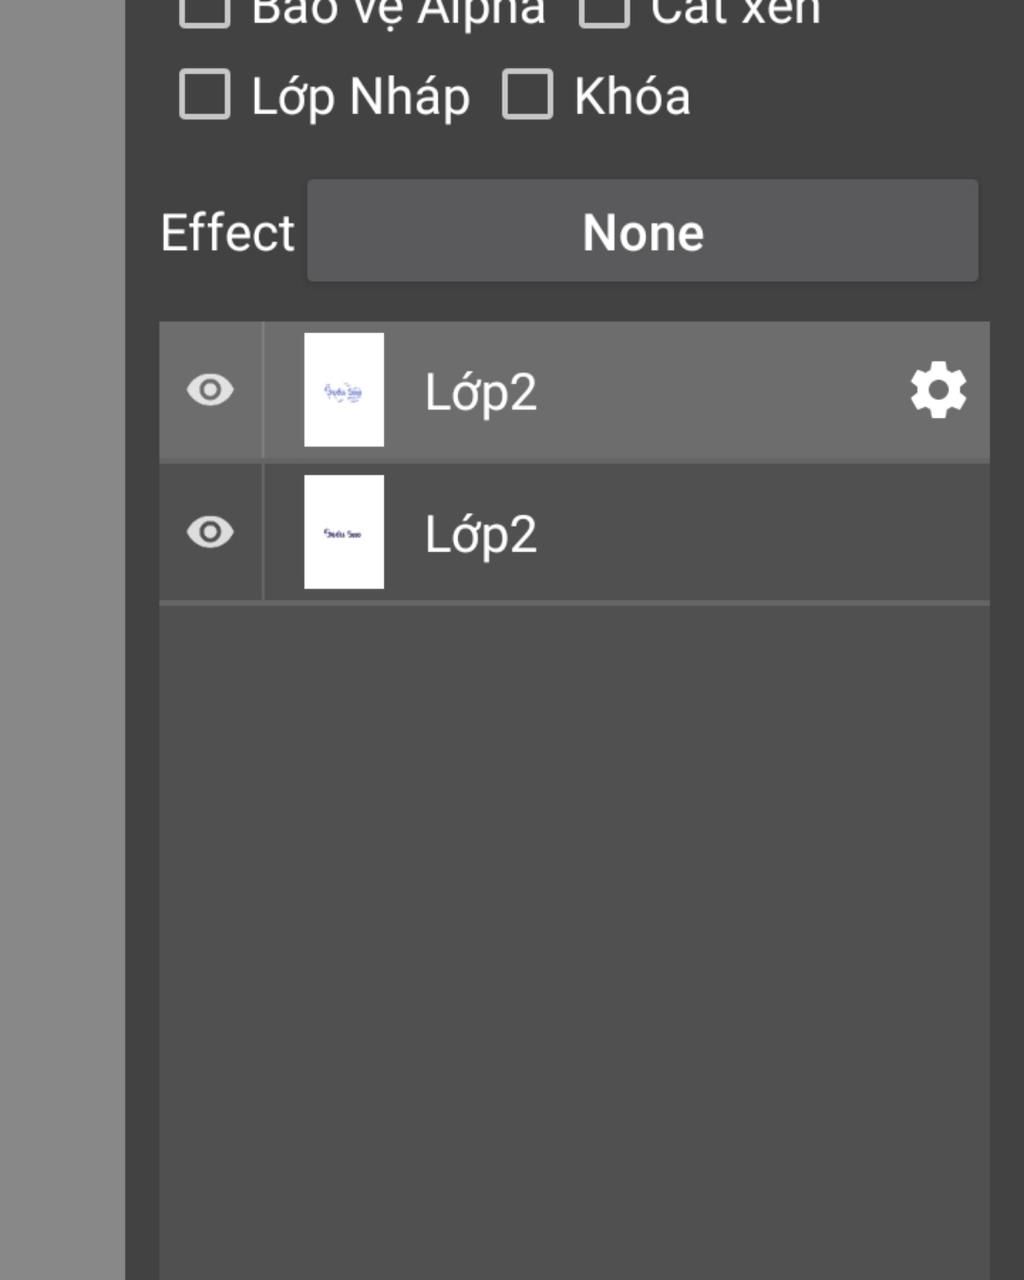Viewport: 1024px width, 1280px height.
Task: Select the highlighted top Lớp2 layer name
Action: (x=481, y=392)
